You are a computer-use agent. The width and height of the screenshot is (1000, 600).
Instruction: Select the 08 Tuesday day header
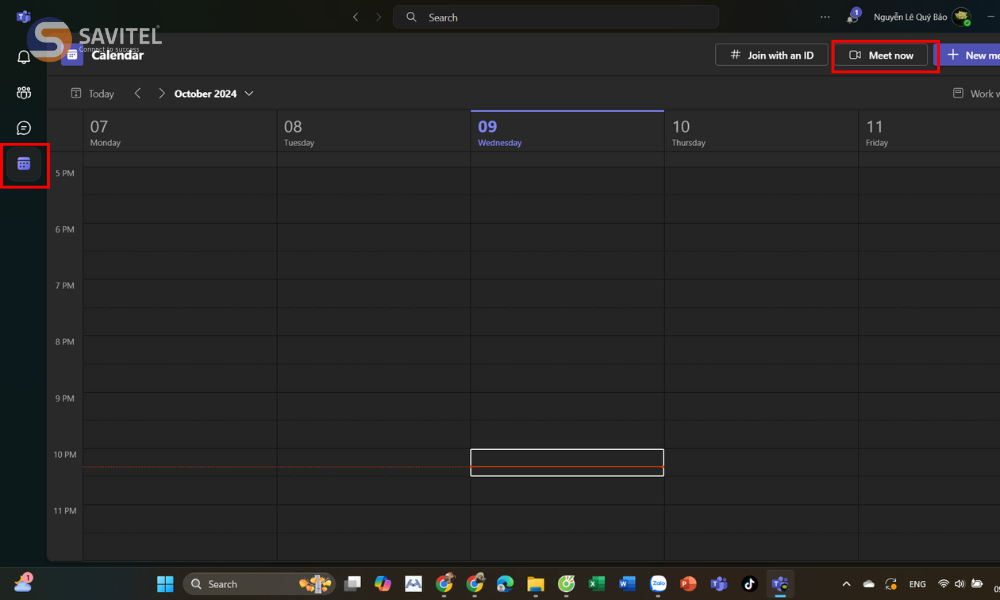(374, 132)
